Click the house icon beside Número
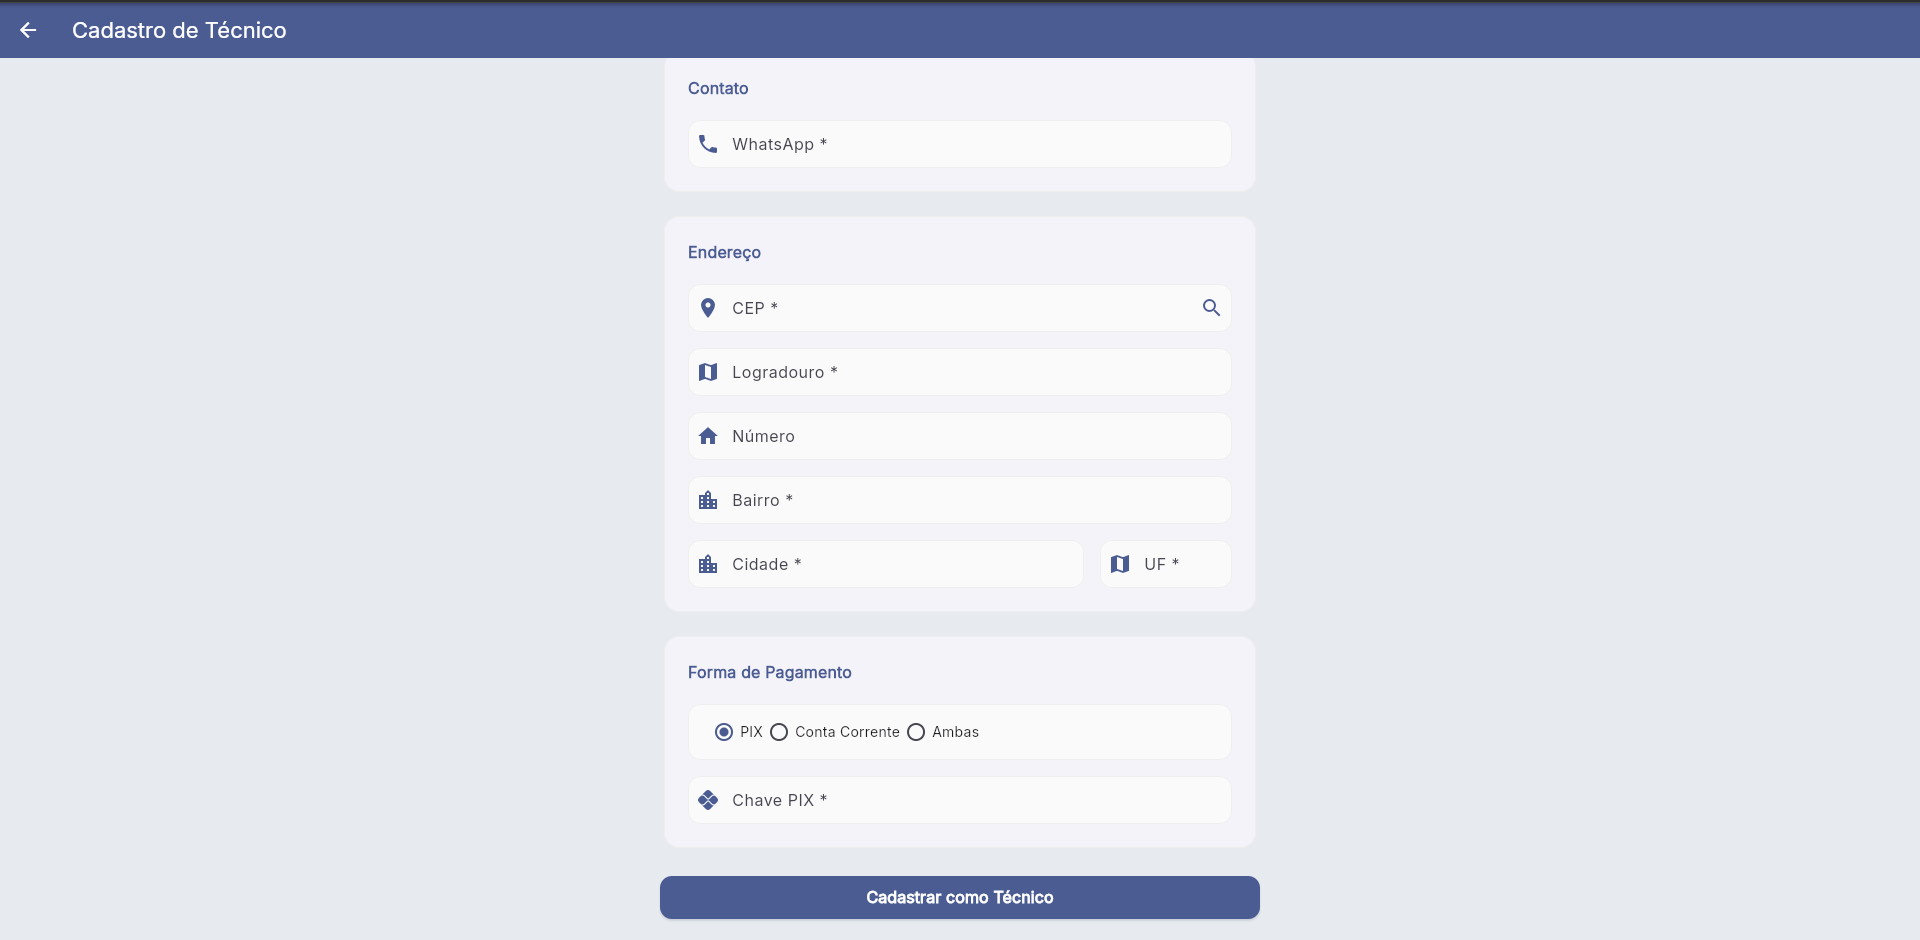 [x=708, y=436]
